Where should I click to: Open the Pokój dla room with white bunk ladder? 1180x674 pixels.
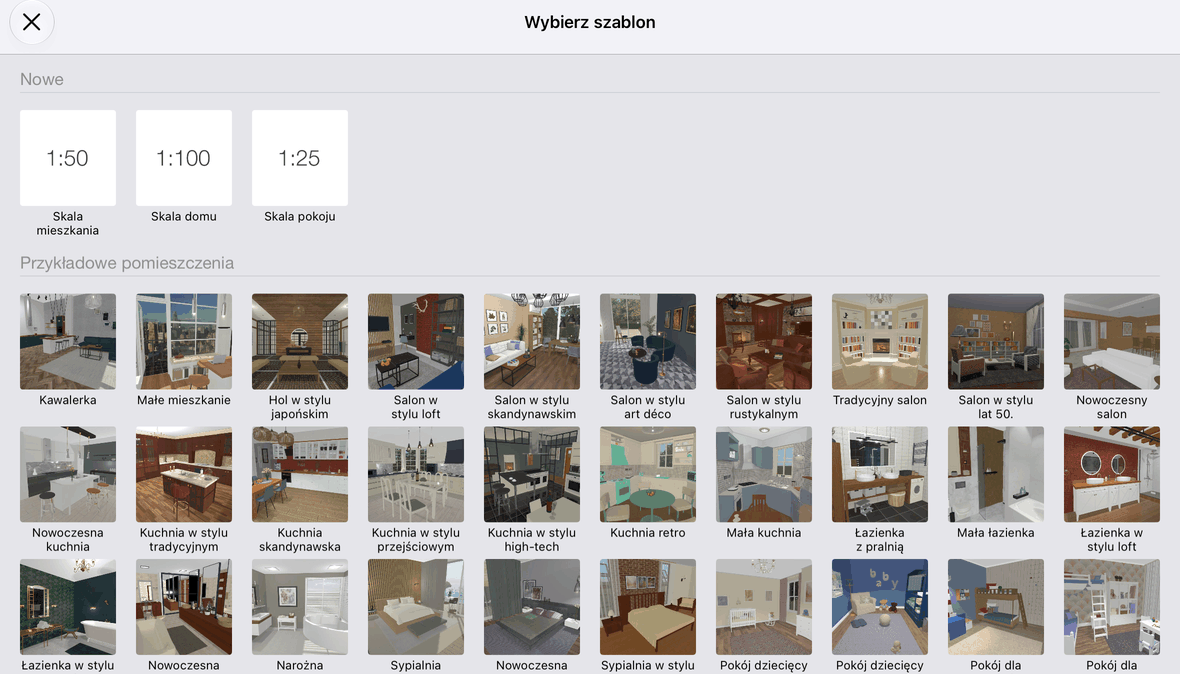point(1111,606)
